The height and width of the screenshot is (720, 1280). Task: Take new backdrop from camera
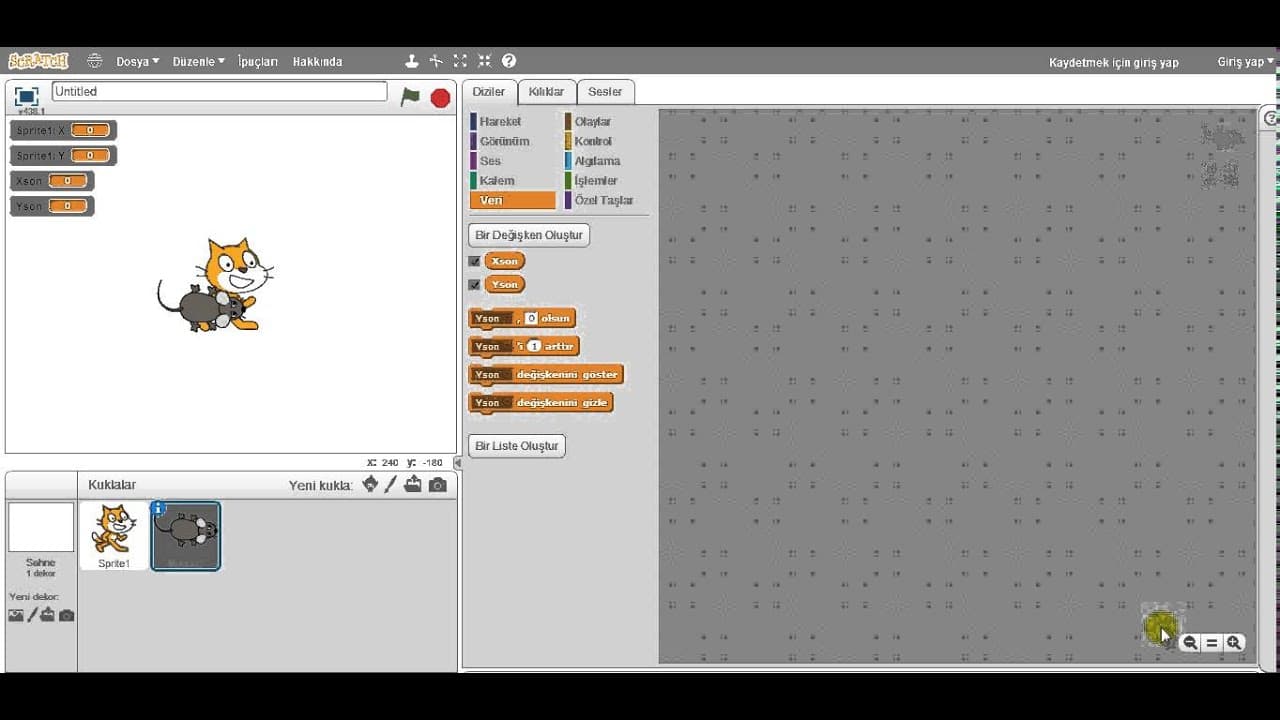point(66,615)
